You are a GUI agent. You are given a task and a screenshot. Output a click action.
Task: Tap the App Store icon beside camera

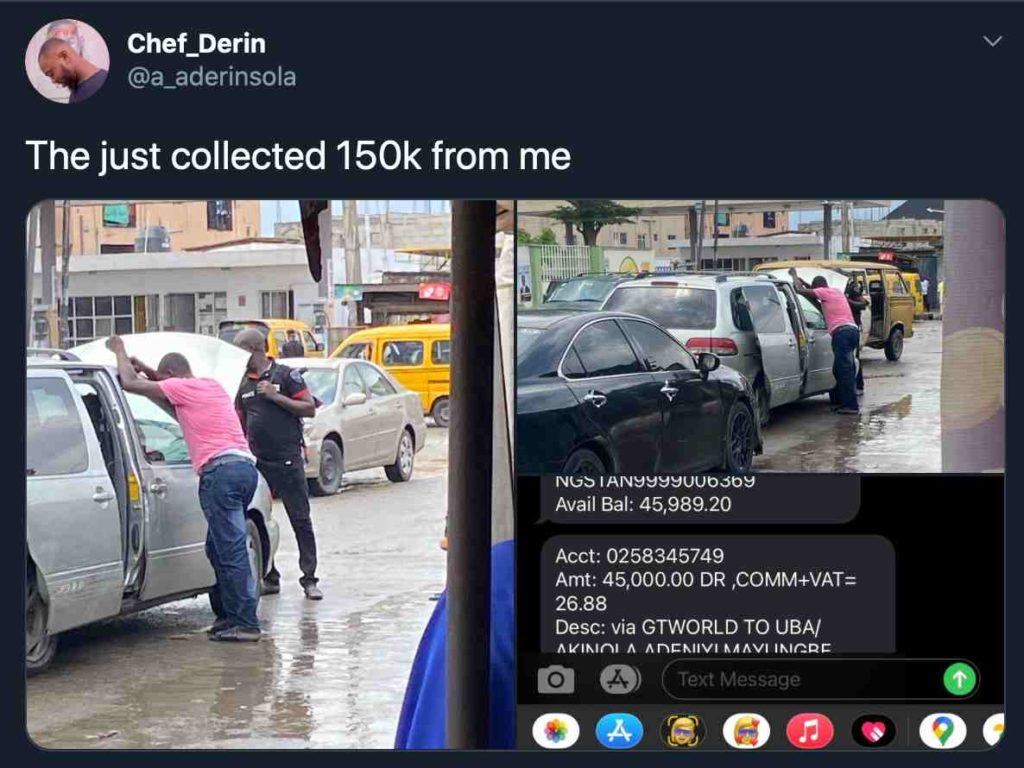619,680
